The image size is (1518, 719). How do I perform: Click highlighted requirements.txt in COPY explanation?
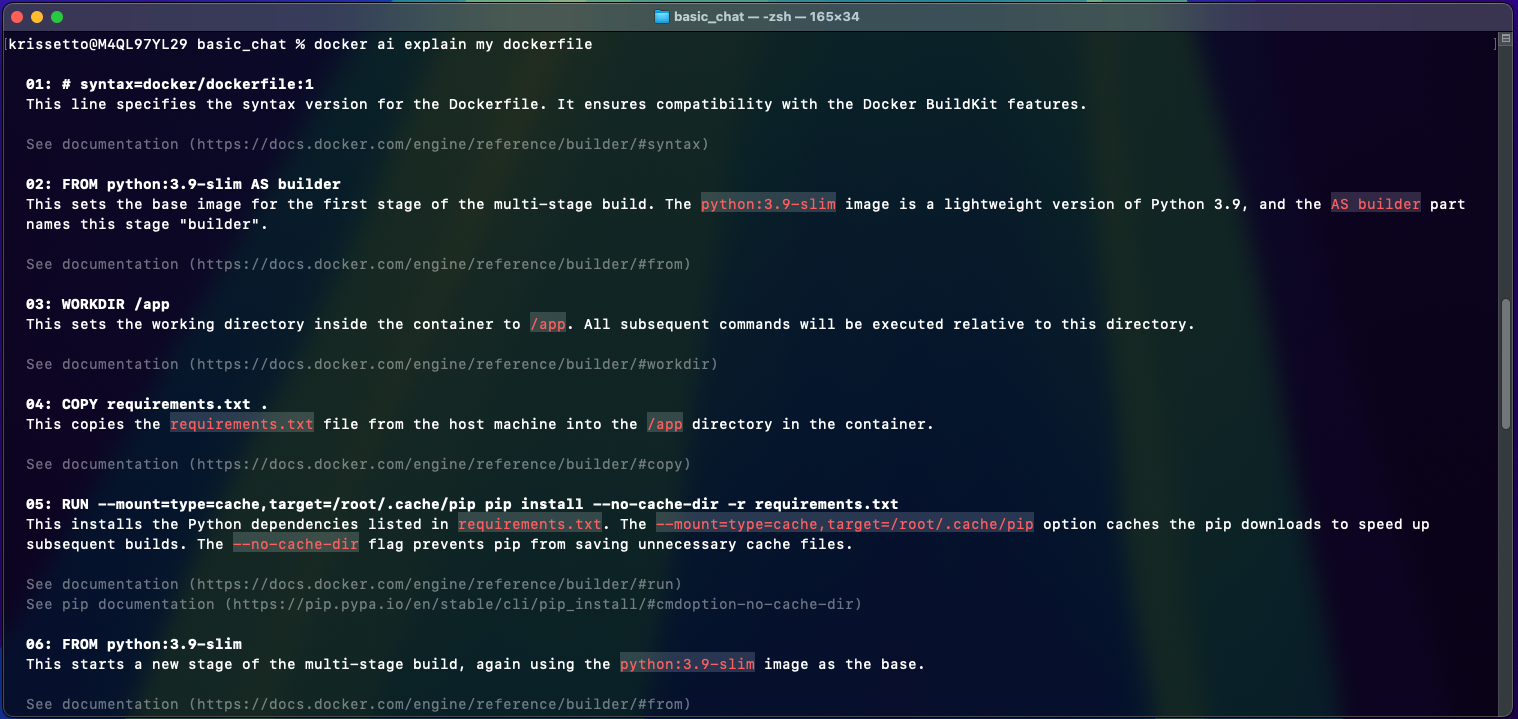click(x=241, y=424)
